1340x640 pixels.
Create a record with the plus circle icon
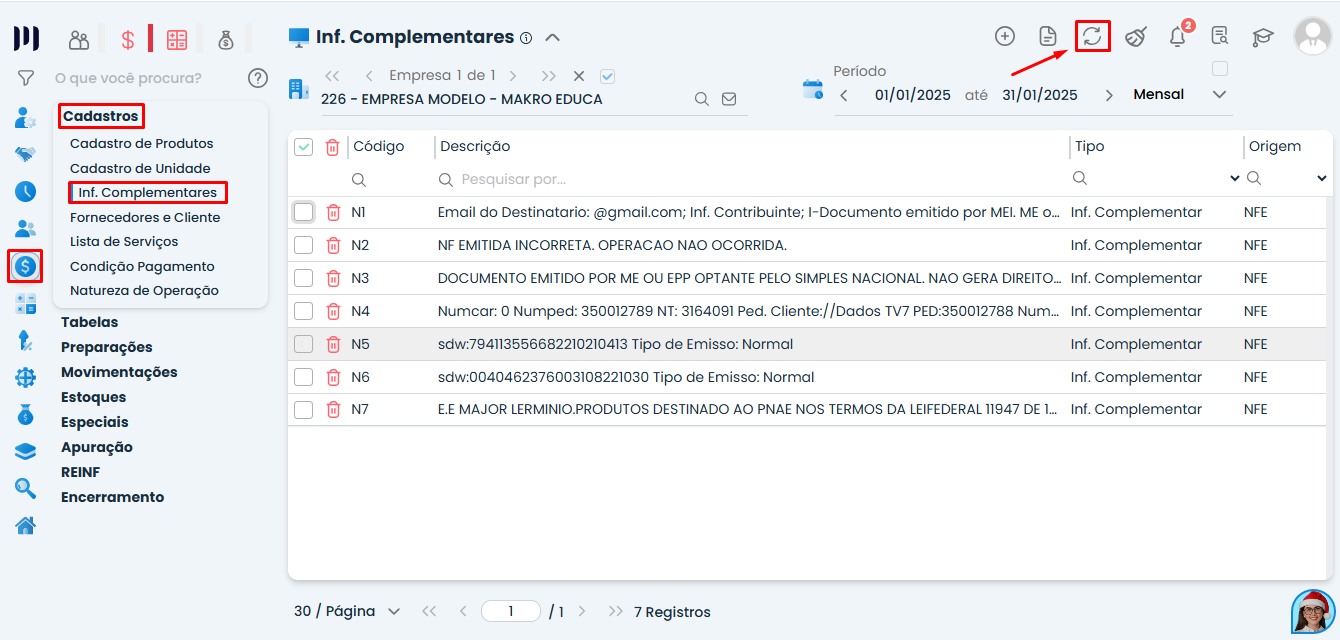click(1004, 35)
